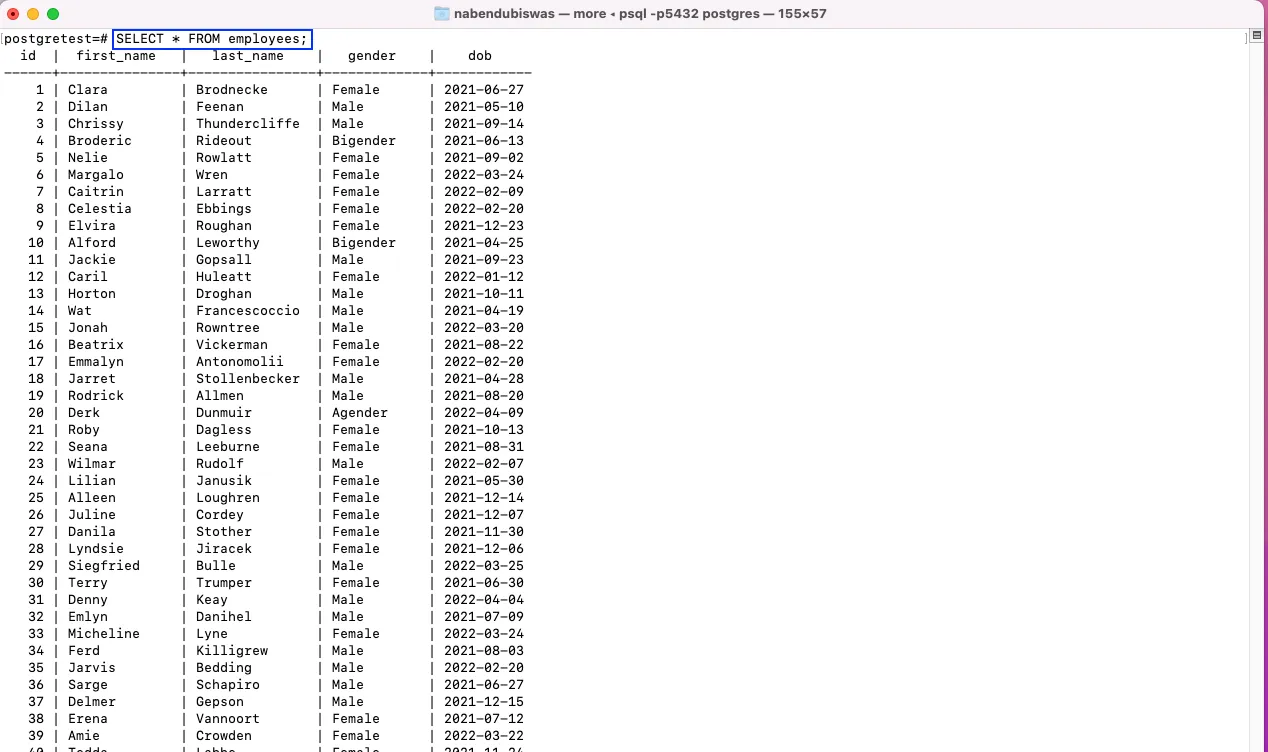The height and width of the screenshot is (752, 1268).
Task: Click first name Lilian
Action: click(92, 481)
